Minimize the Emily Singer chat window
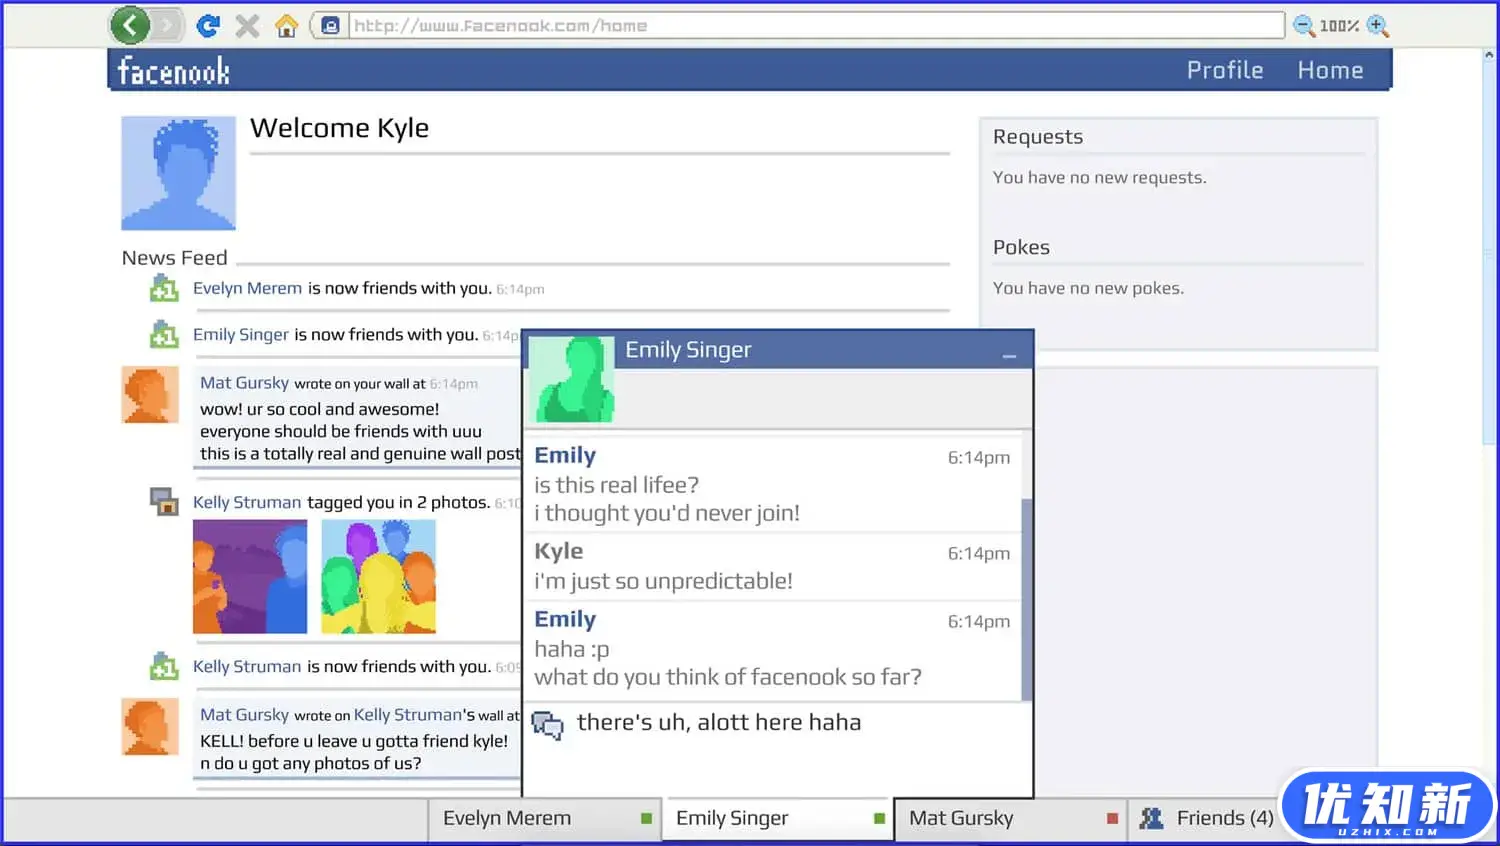This screenshot has height=846, width=1500. point(1009,355)
